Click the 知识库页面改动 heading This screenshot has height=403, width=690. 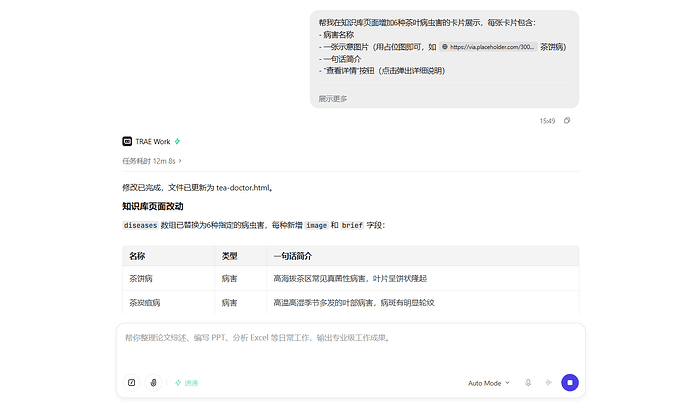pyautogui.click(x=153, y=206)
